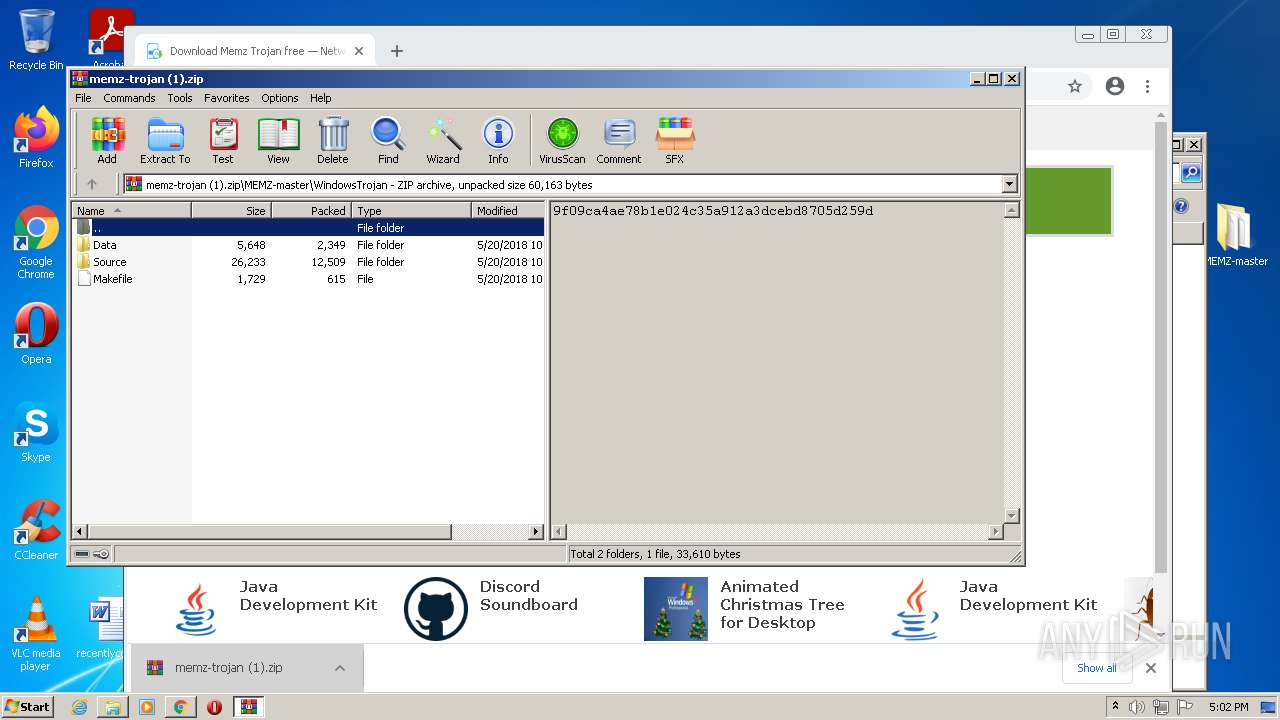Open the Tools menu
Screen dimensions: 1280x720
click(180, 98)
